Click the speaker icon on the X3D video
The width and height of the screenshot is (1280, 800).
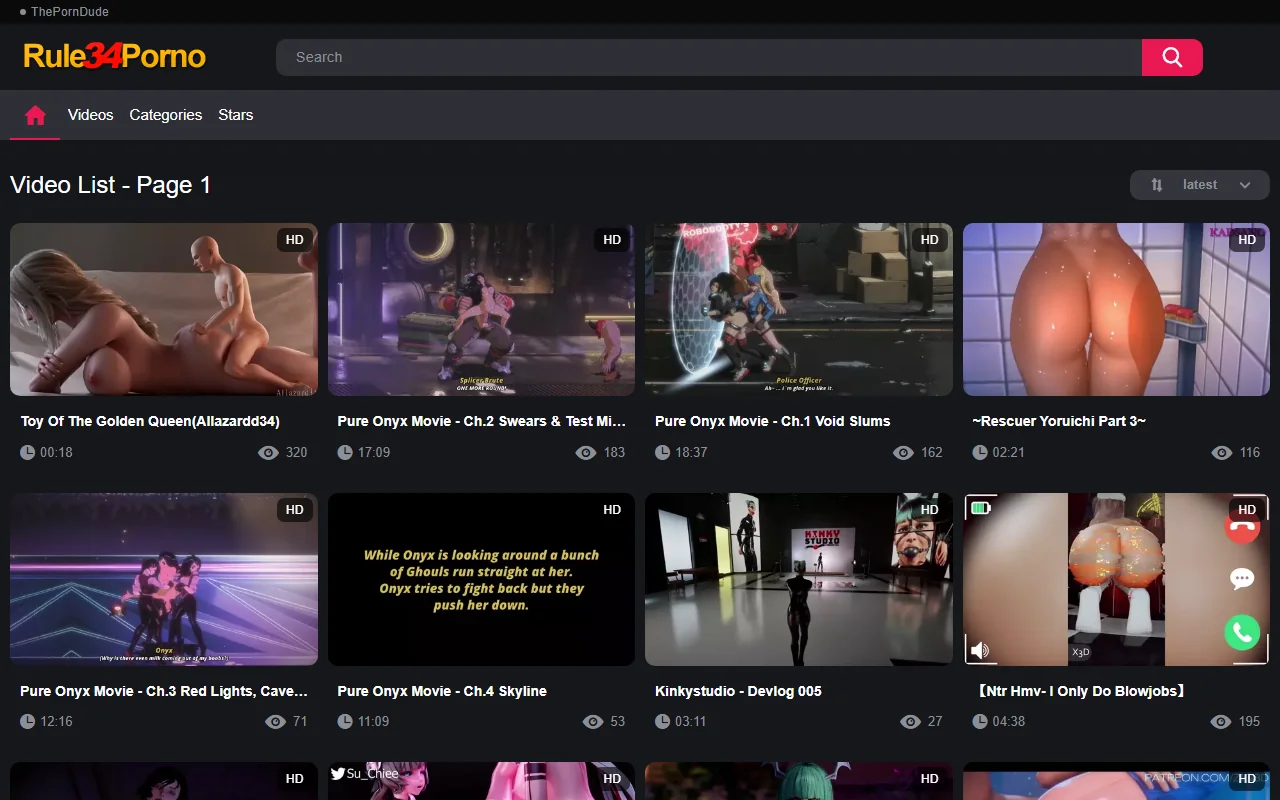pos(980,649)
